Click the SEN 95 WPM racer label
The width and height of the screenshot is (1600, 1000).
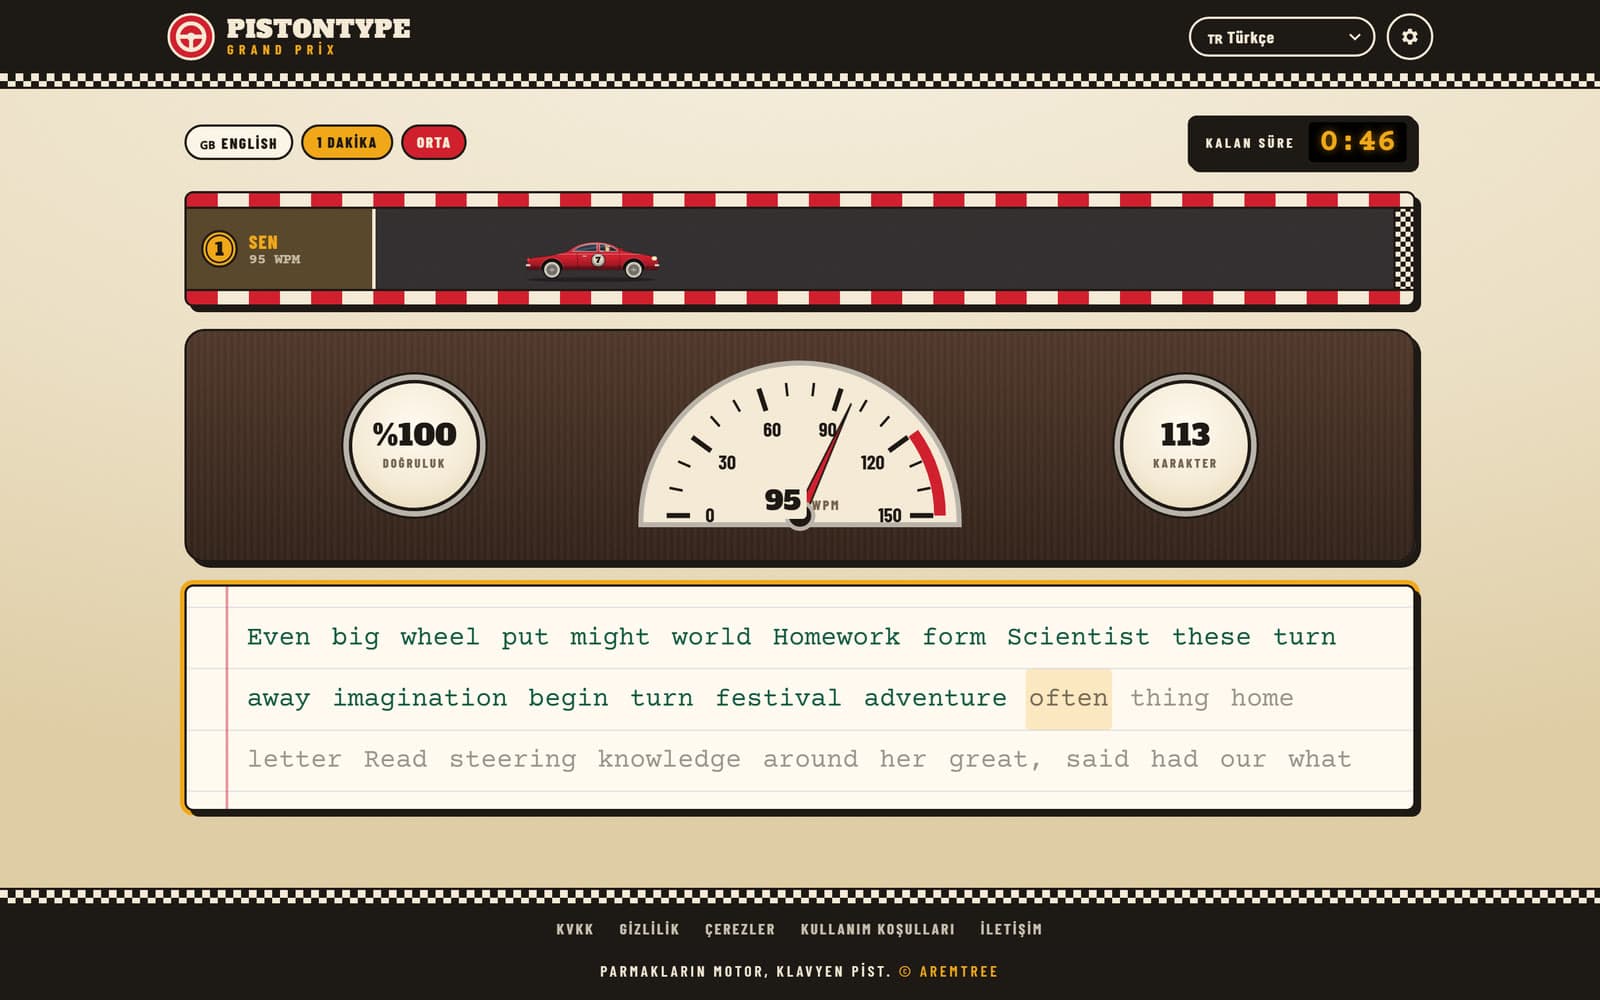click(274, 249)
